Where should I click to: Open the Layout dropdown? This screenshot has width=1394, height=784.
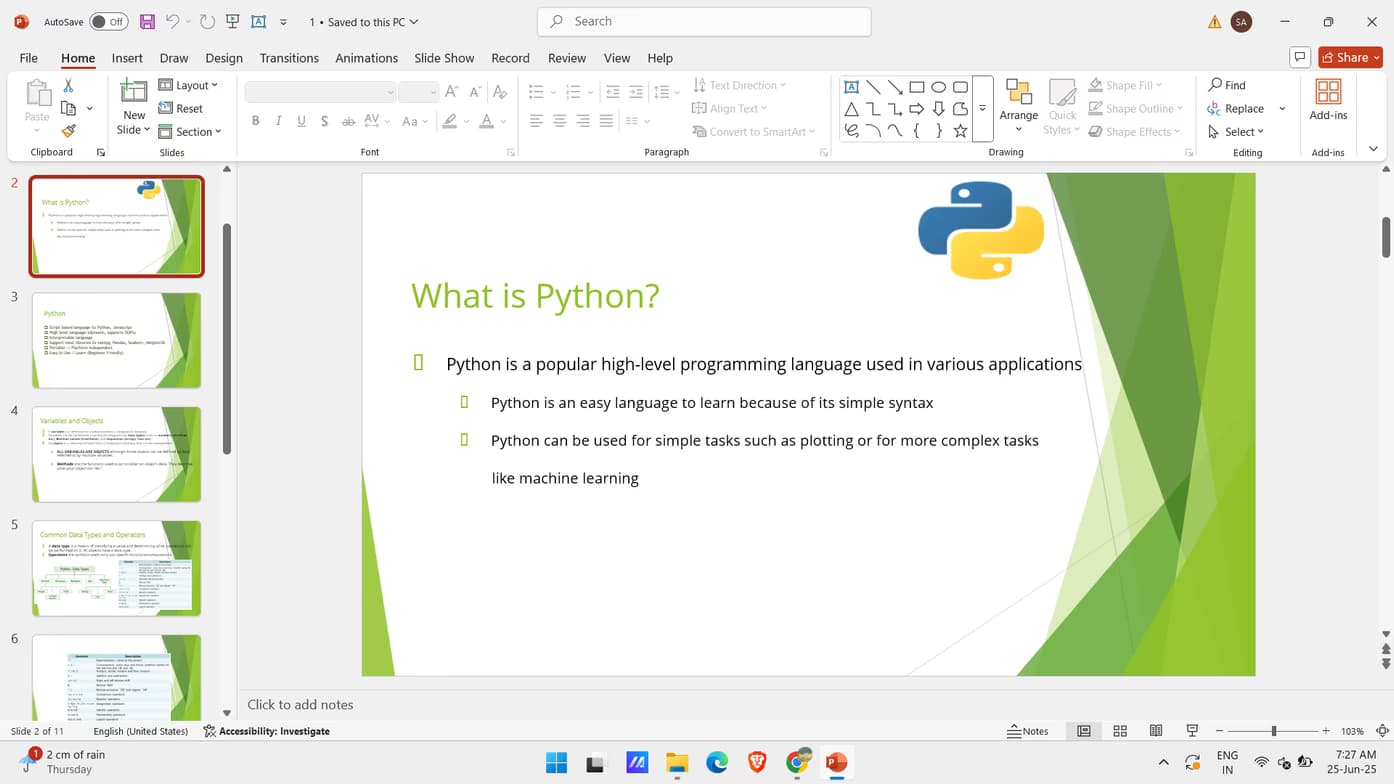190,85
